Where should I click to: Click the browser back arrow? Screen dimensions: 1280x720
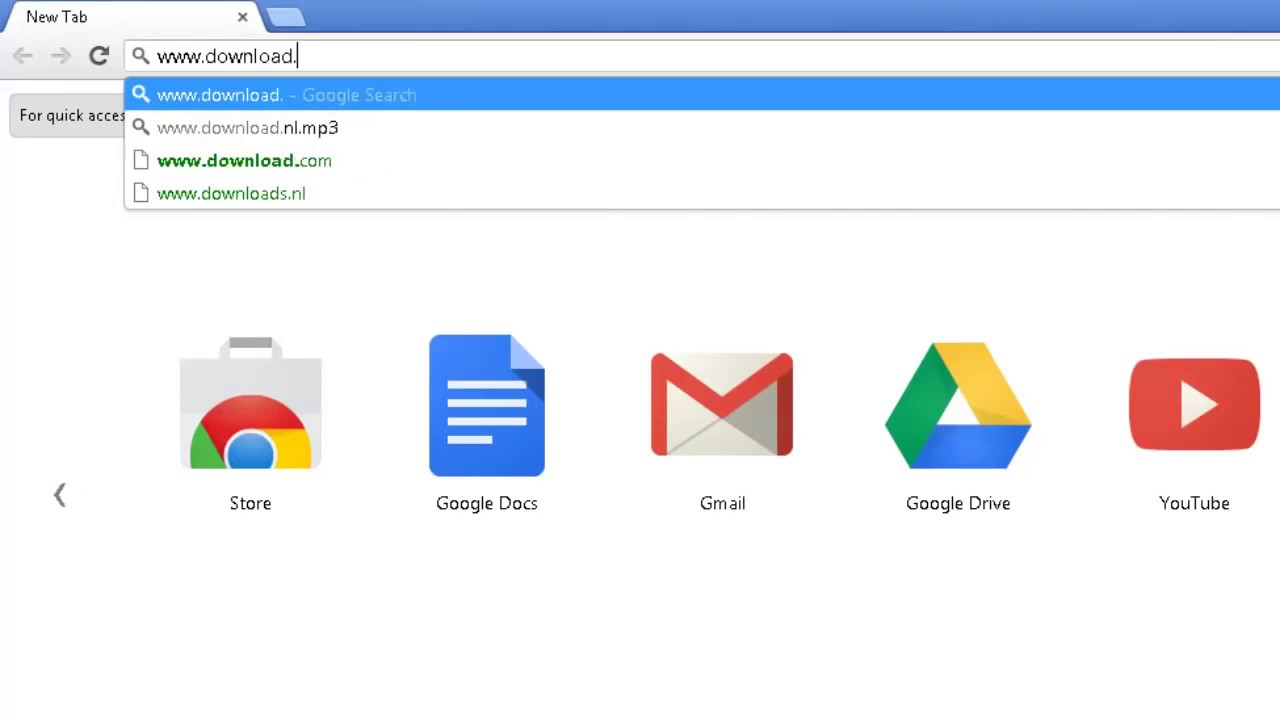[23, 56]
